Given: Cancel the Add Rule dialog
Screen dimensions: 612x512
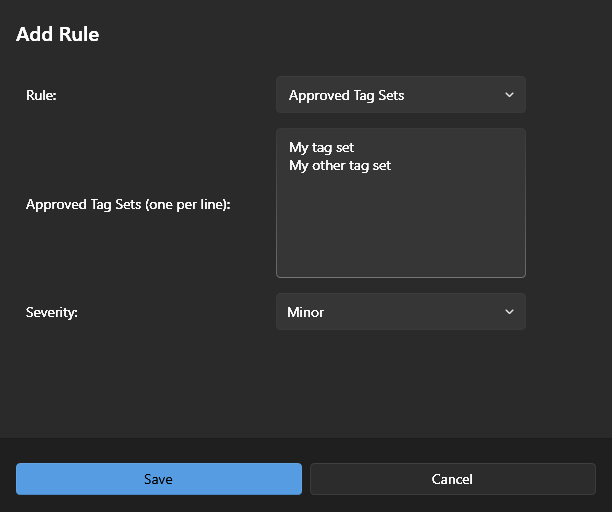Looking at the screenshot, I should [452, 479].
